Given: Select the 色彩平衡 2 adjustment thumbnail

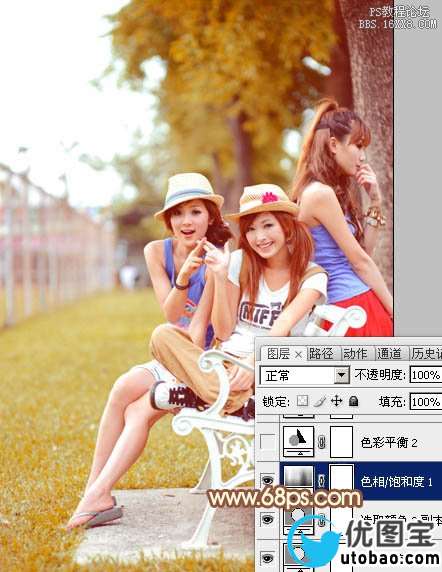Looking at the screenshot, I should pos(299,441).
